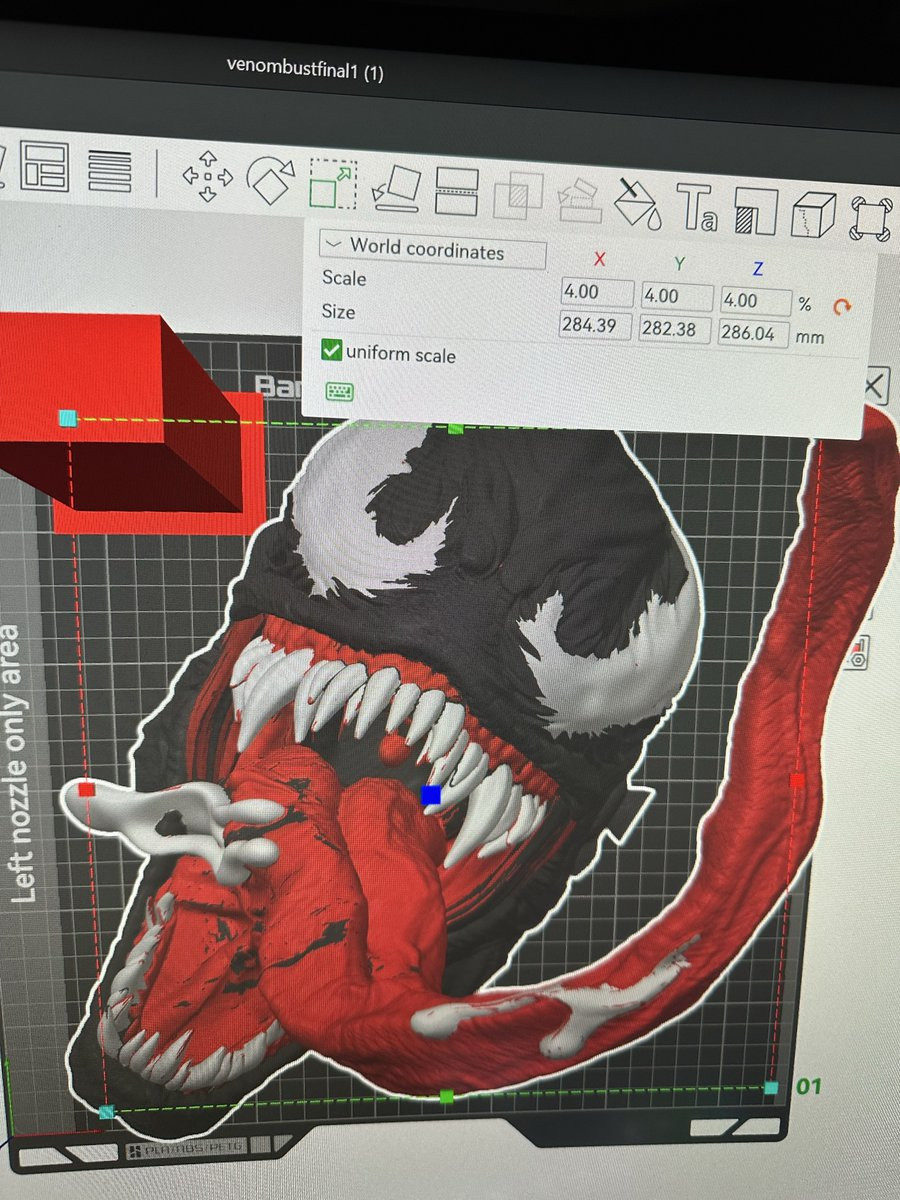The image size is (900, 1200).
Task: Expand the World coordinates dropdown
Action: (x=433, y=248)
